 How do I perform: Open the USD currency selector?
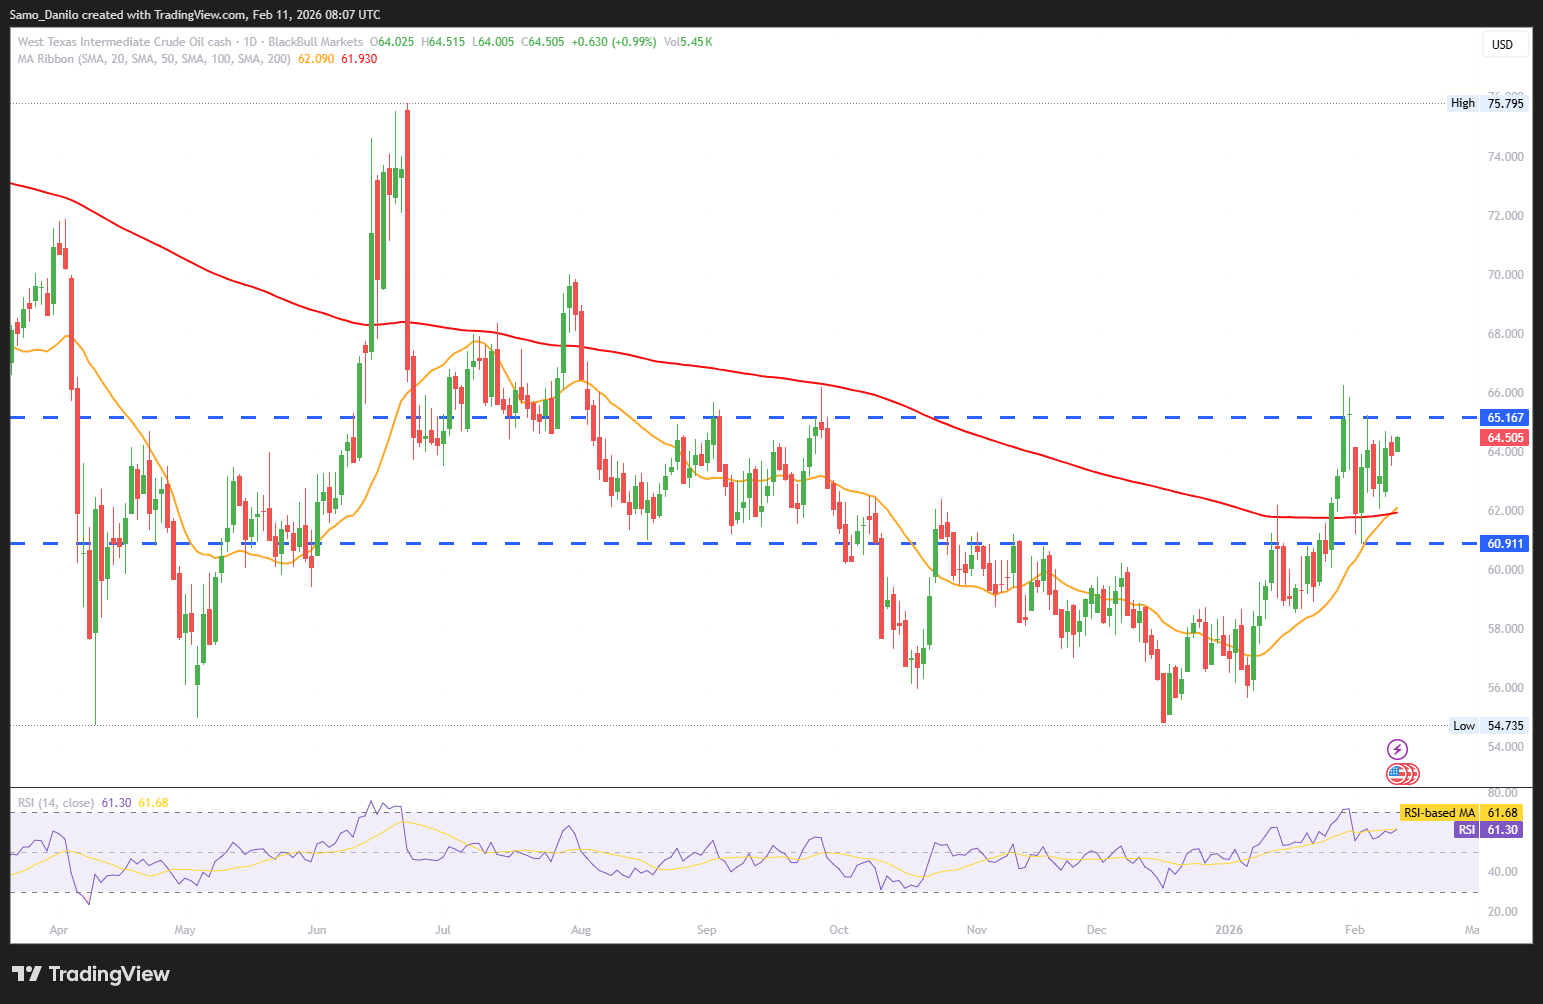pyautogui.click(x=1502, y=44)
